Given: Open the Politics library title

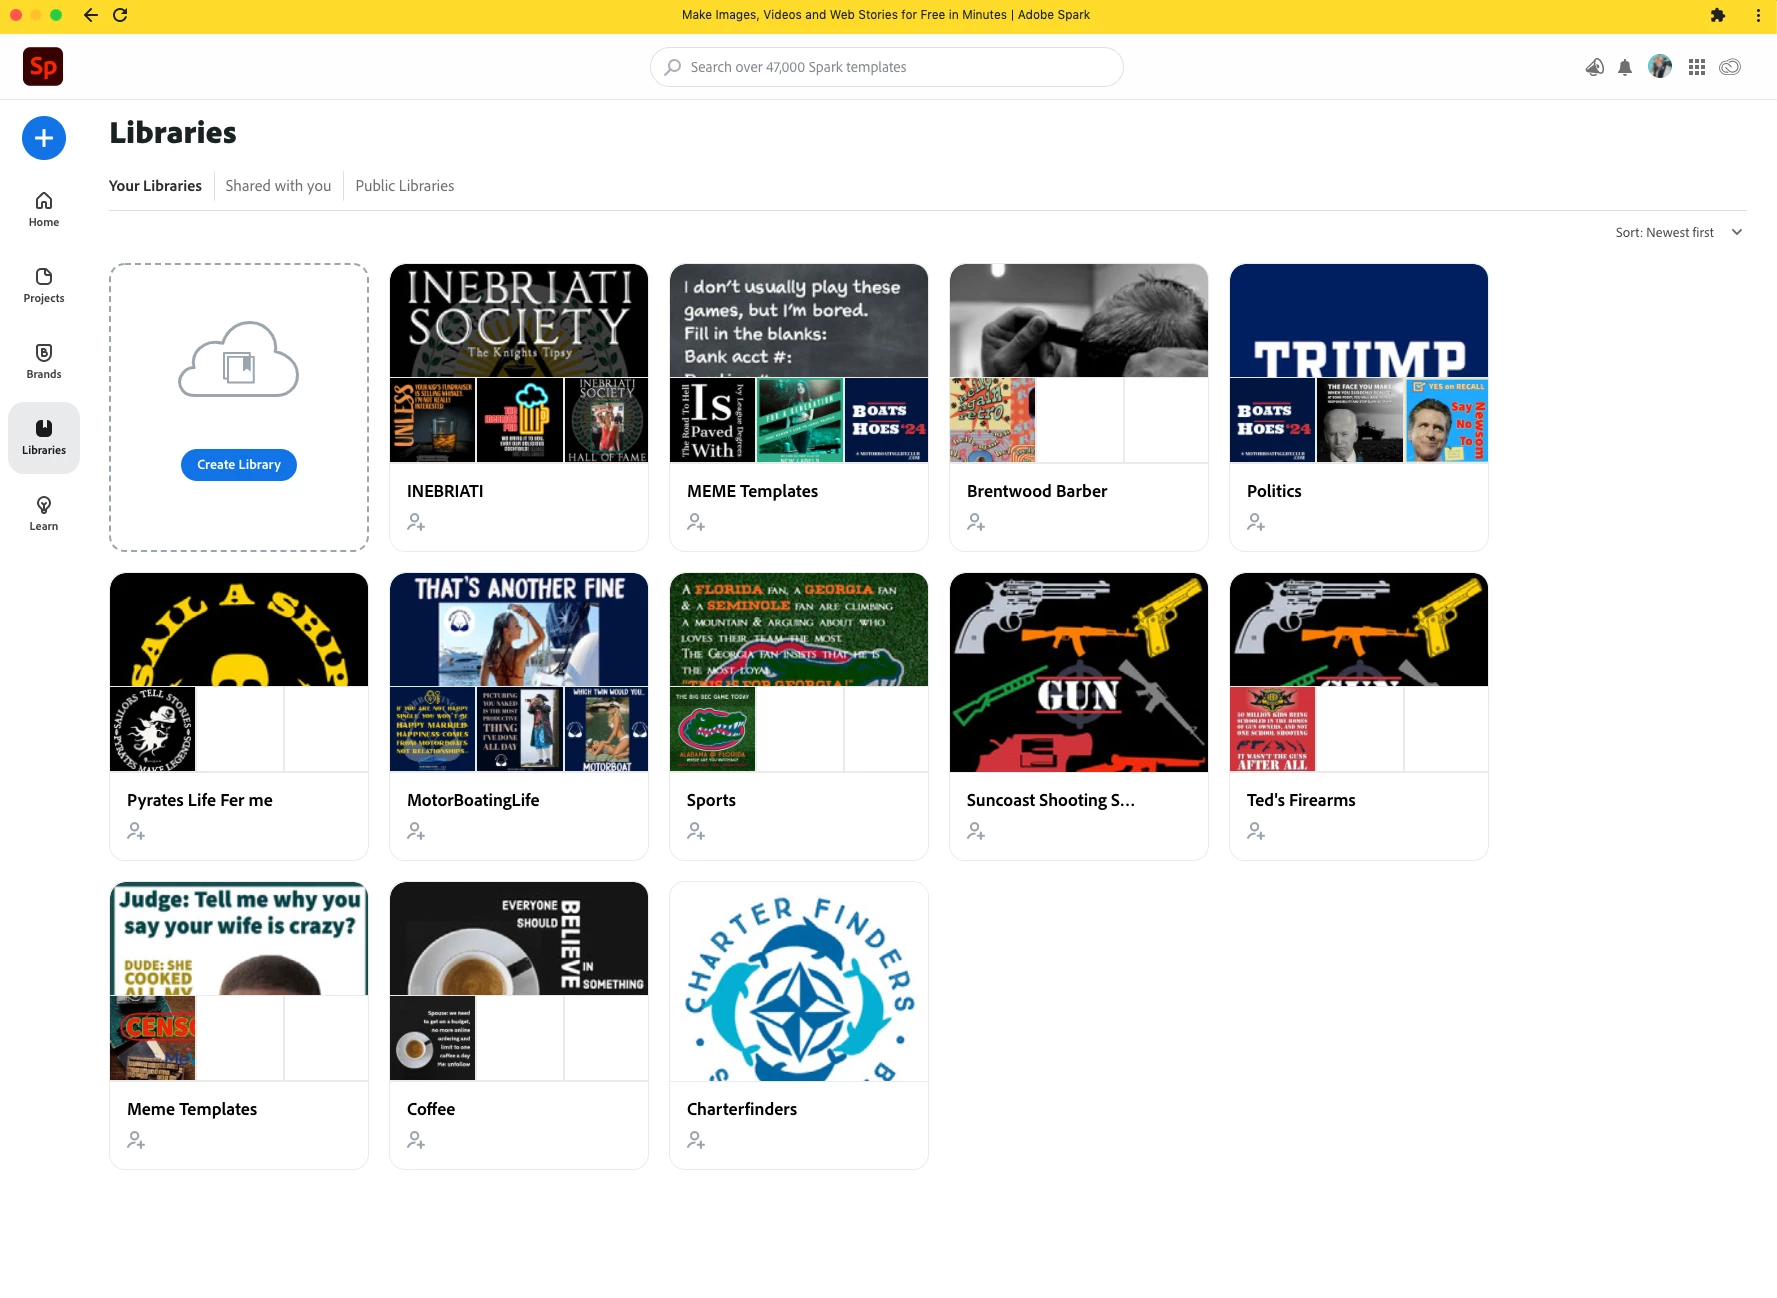Looking at the screenshot, I should coord(1274,491).
